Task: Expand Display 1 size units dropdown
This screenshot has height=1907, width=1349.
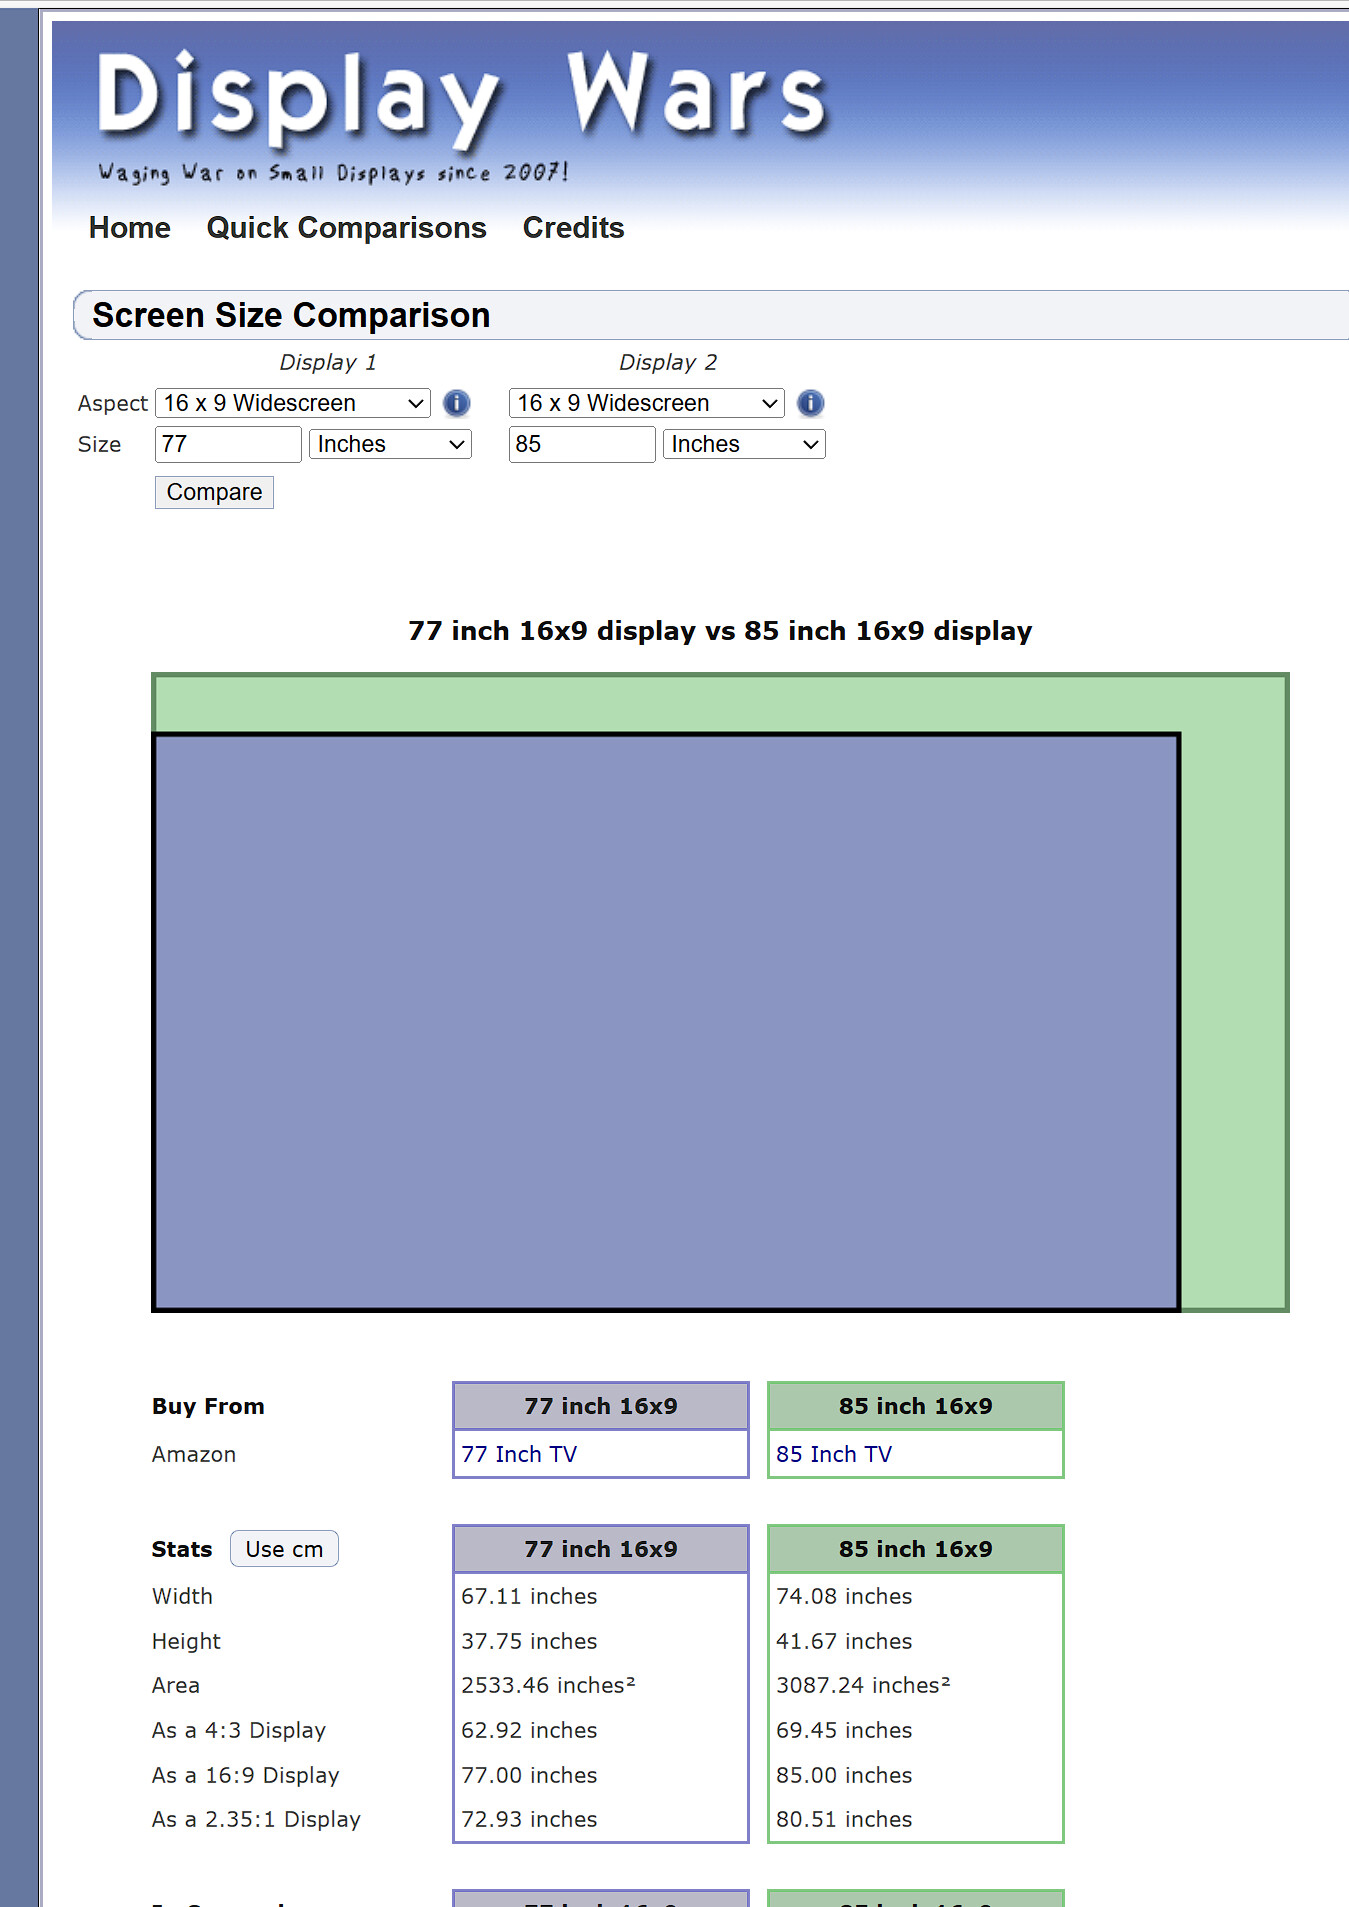Action: click(390, 444)
